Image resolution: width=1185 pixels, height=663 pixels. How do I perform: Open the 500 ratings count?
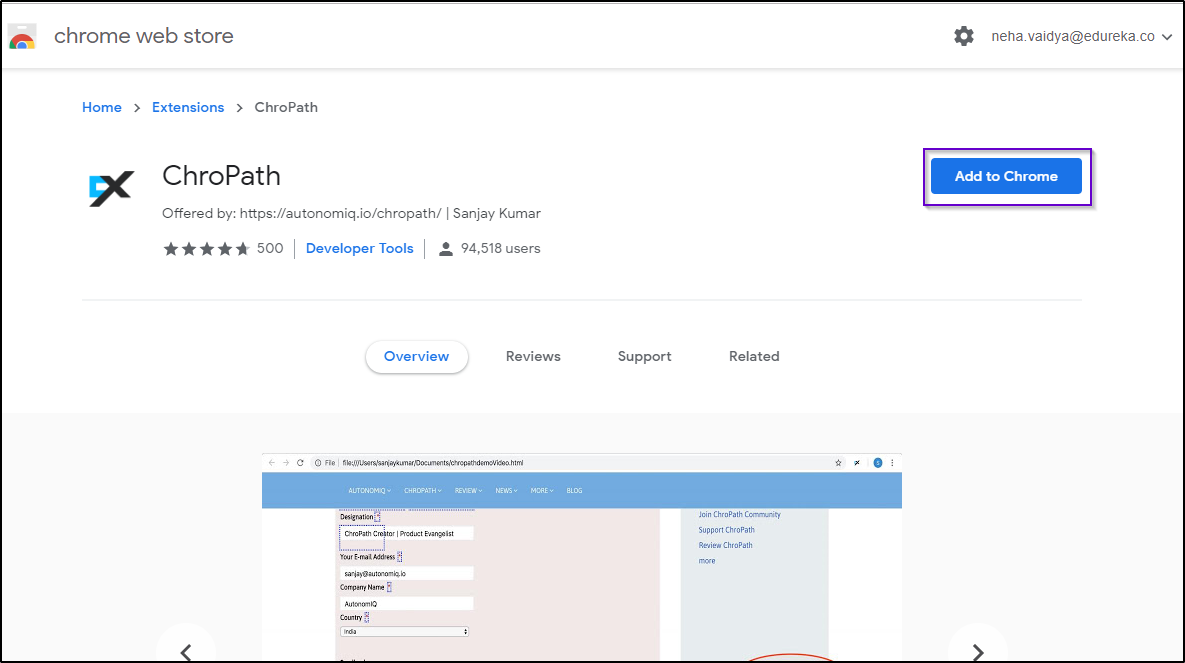(x=270, y=249)
